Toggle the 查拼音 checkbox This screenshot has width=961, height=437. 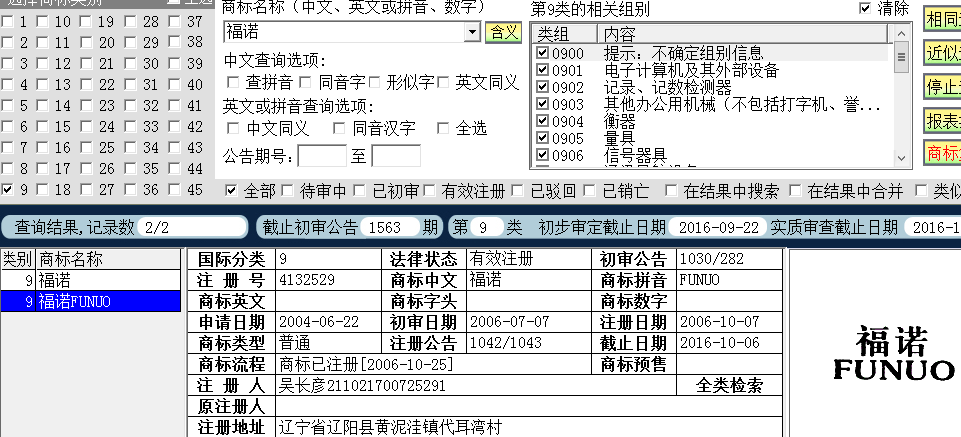pyautogui.click(x=233, y=82)
